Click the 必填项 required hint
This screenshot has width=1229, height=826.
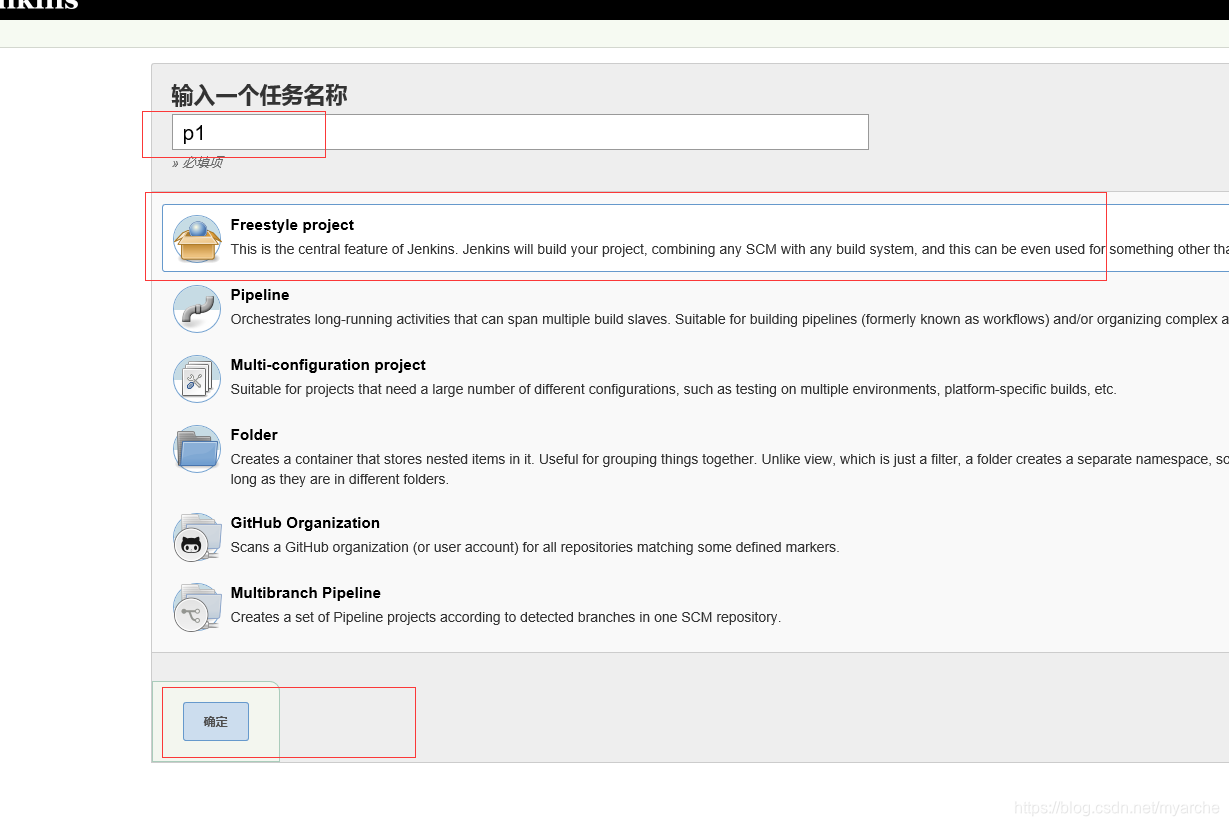pyautogui.click(x=198, y=162)
